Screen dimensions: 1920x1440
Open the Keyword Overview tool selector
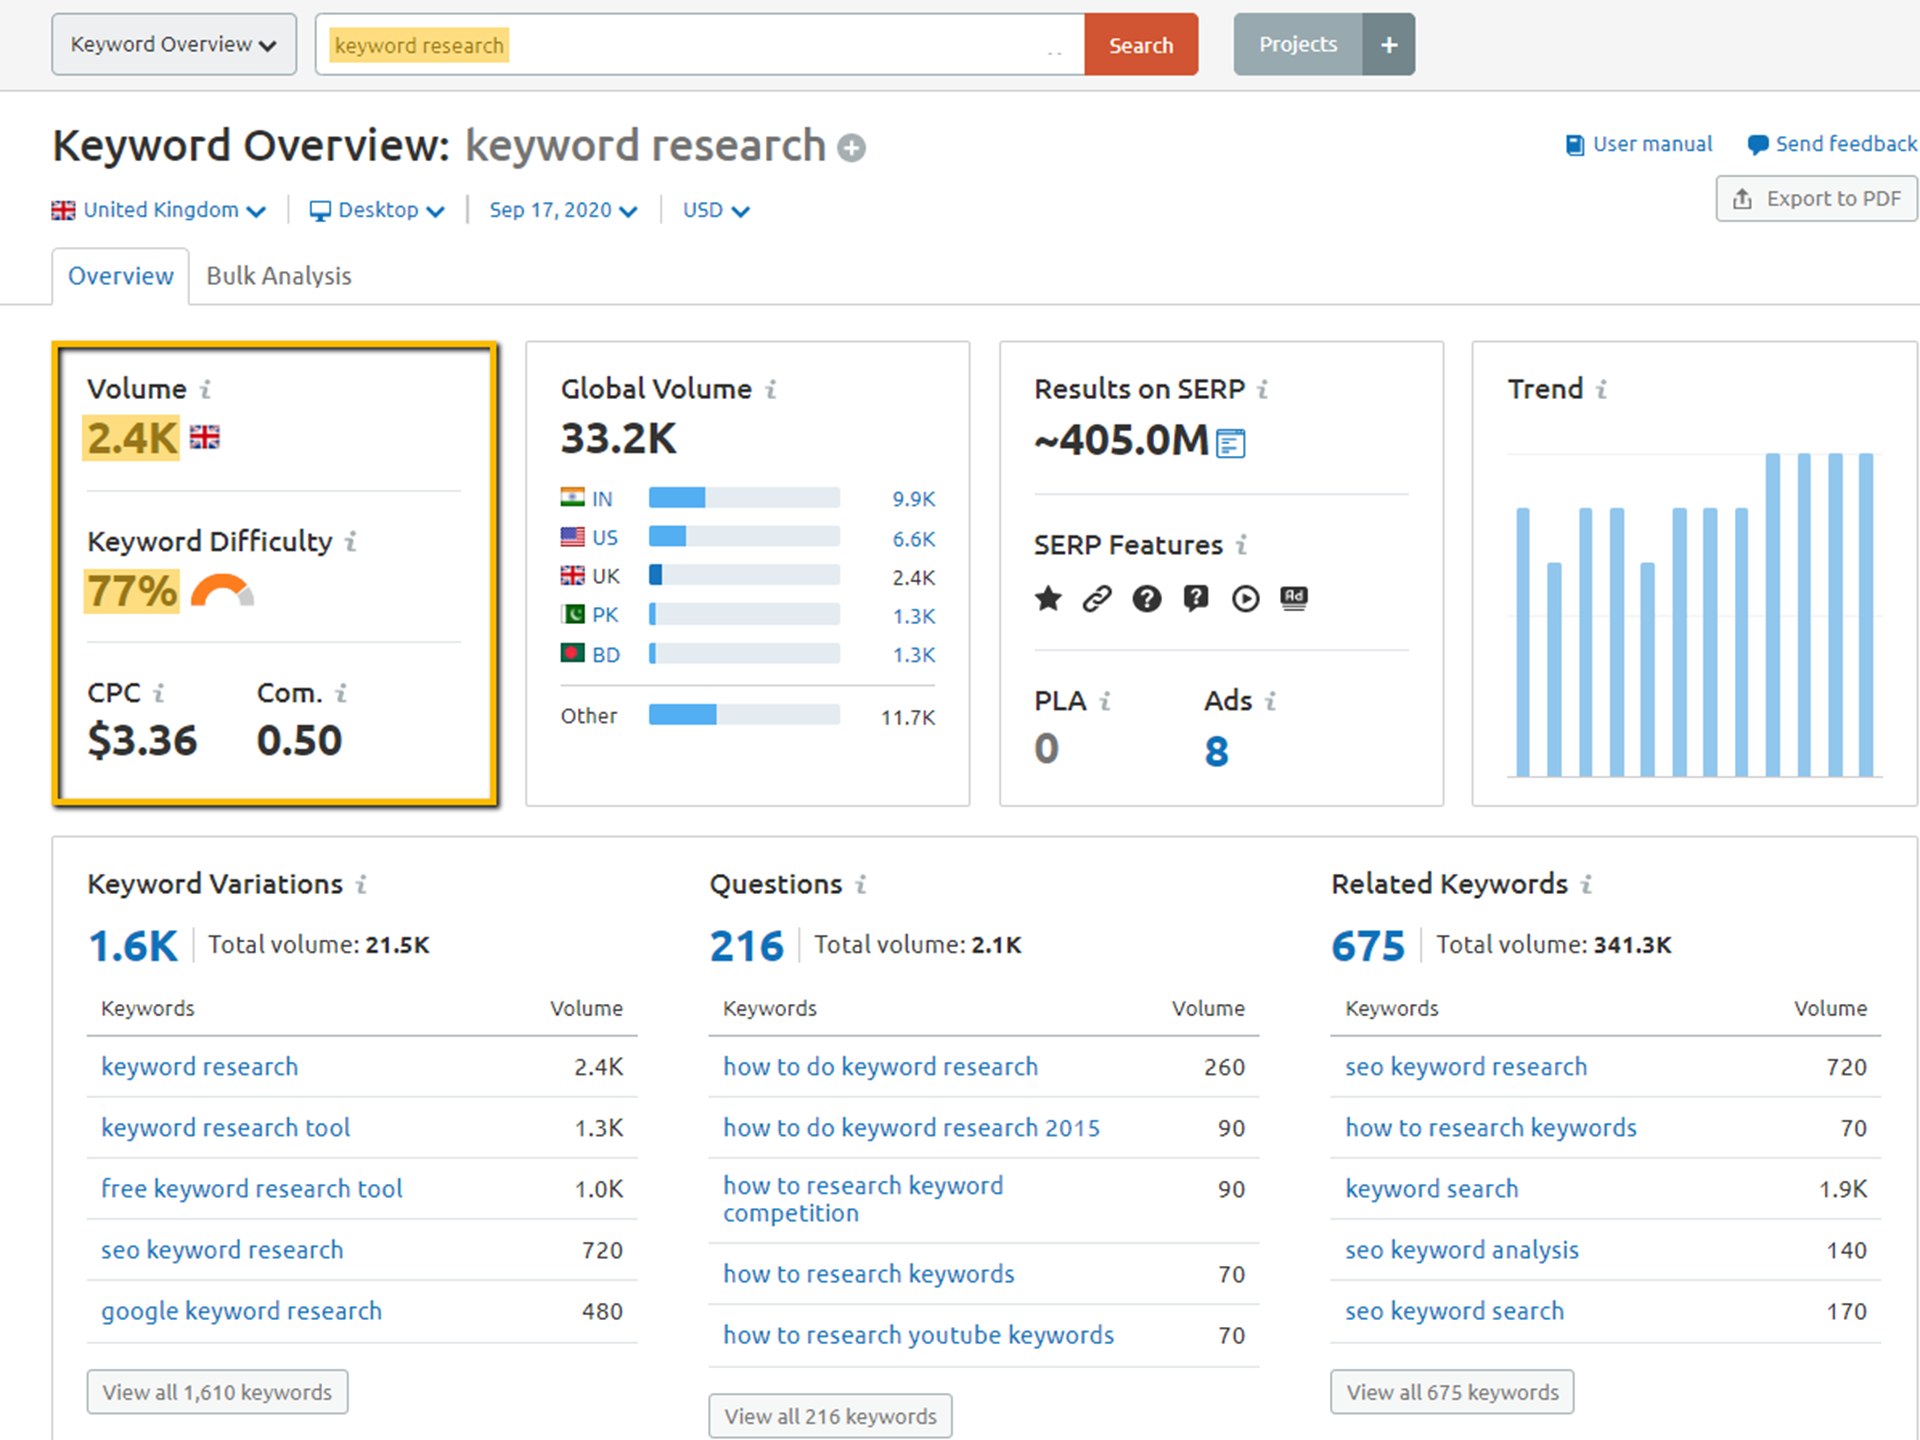[x=173, y=44]
